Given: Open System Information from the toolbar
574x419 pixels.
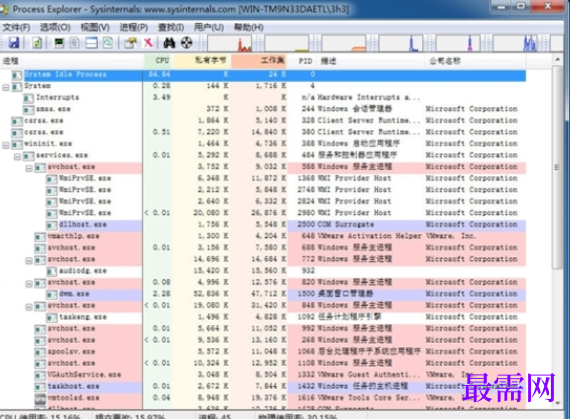Looking at the screenshot, I should pyautogui.click(x=59, y=43).
